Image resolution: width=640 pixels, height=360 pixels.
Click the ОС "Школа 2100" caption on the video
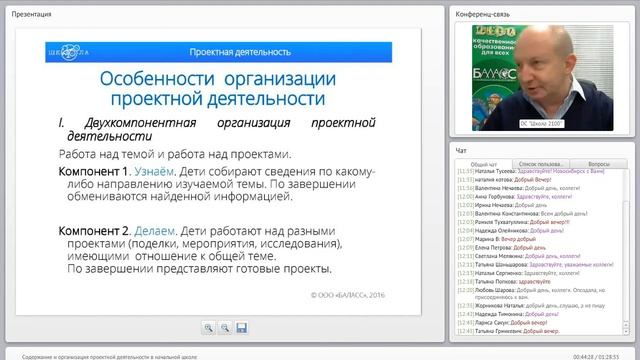pos(542,124)
